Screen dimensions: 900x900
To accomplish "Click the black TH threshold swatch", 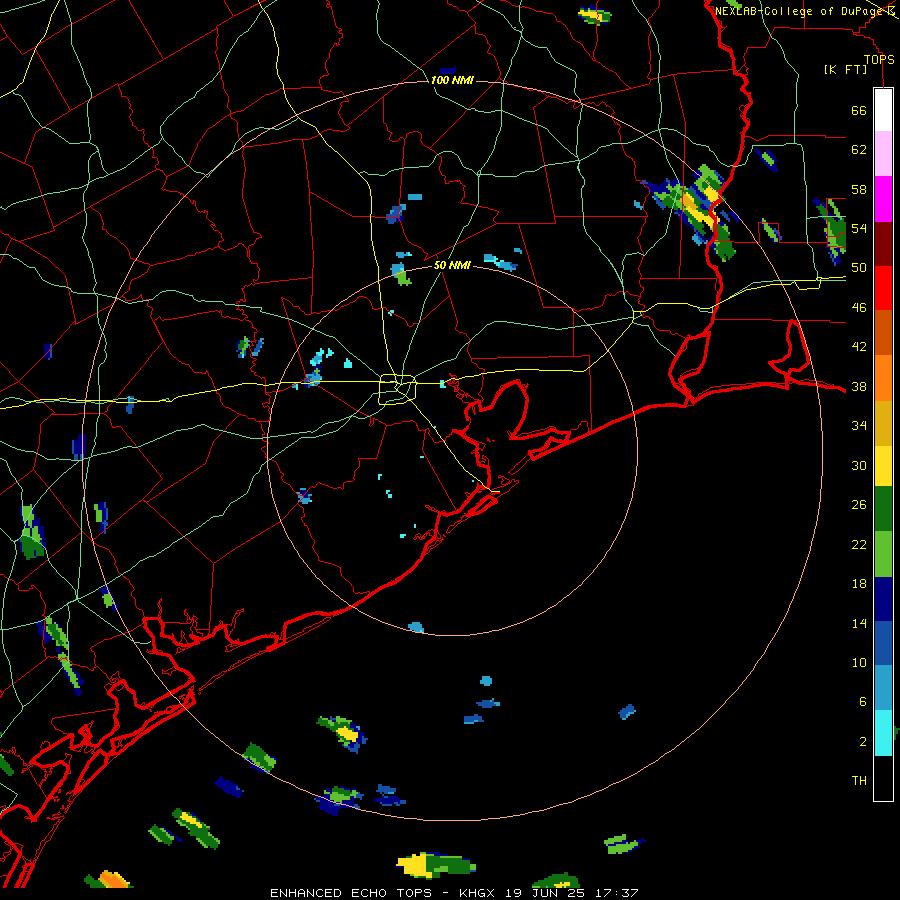I will [883, 778].
